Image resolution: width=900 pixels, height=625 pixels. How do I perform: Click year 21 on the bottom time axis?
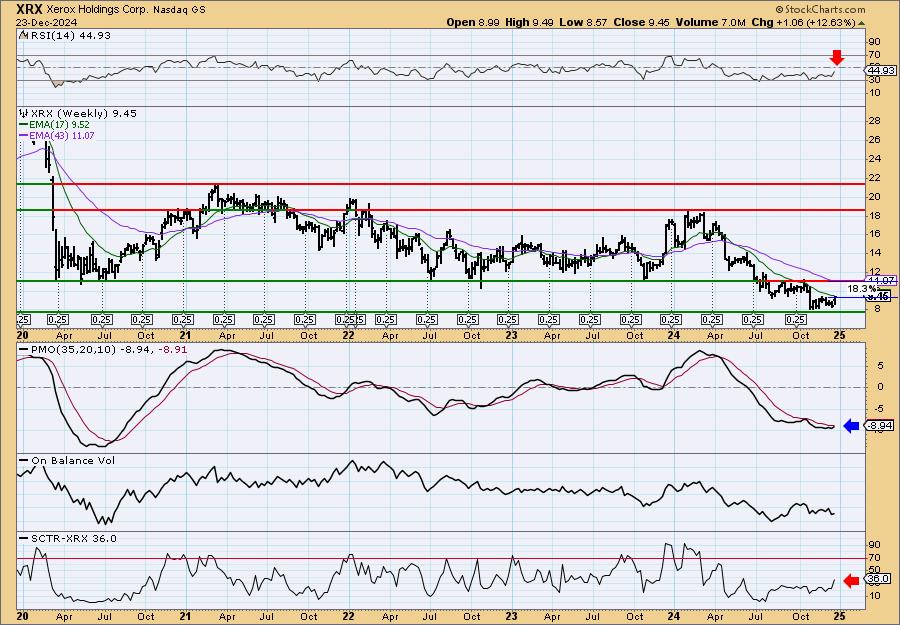click(185, 616)
